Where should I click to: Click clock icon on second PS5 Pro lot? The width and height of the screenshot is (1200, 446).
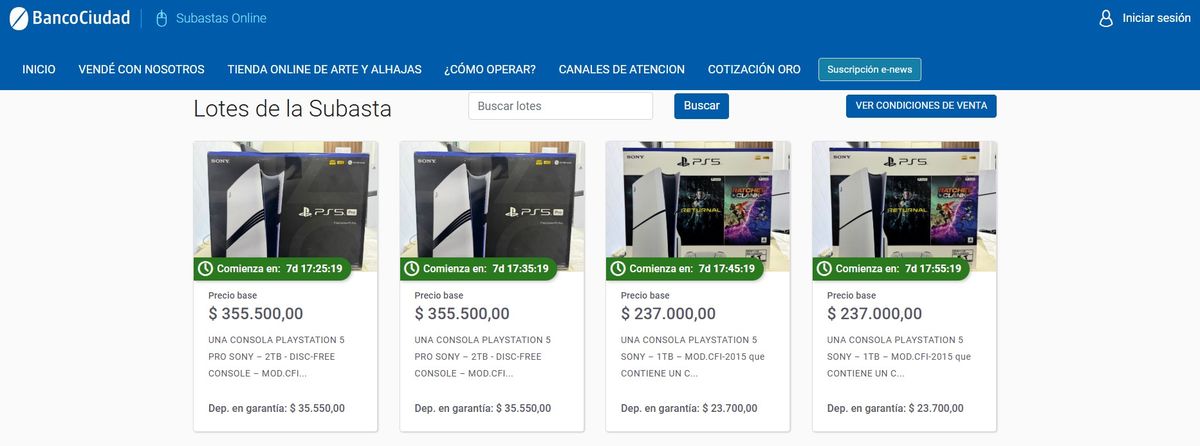[412, 268]
